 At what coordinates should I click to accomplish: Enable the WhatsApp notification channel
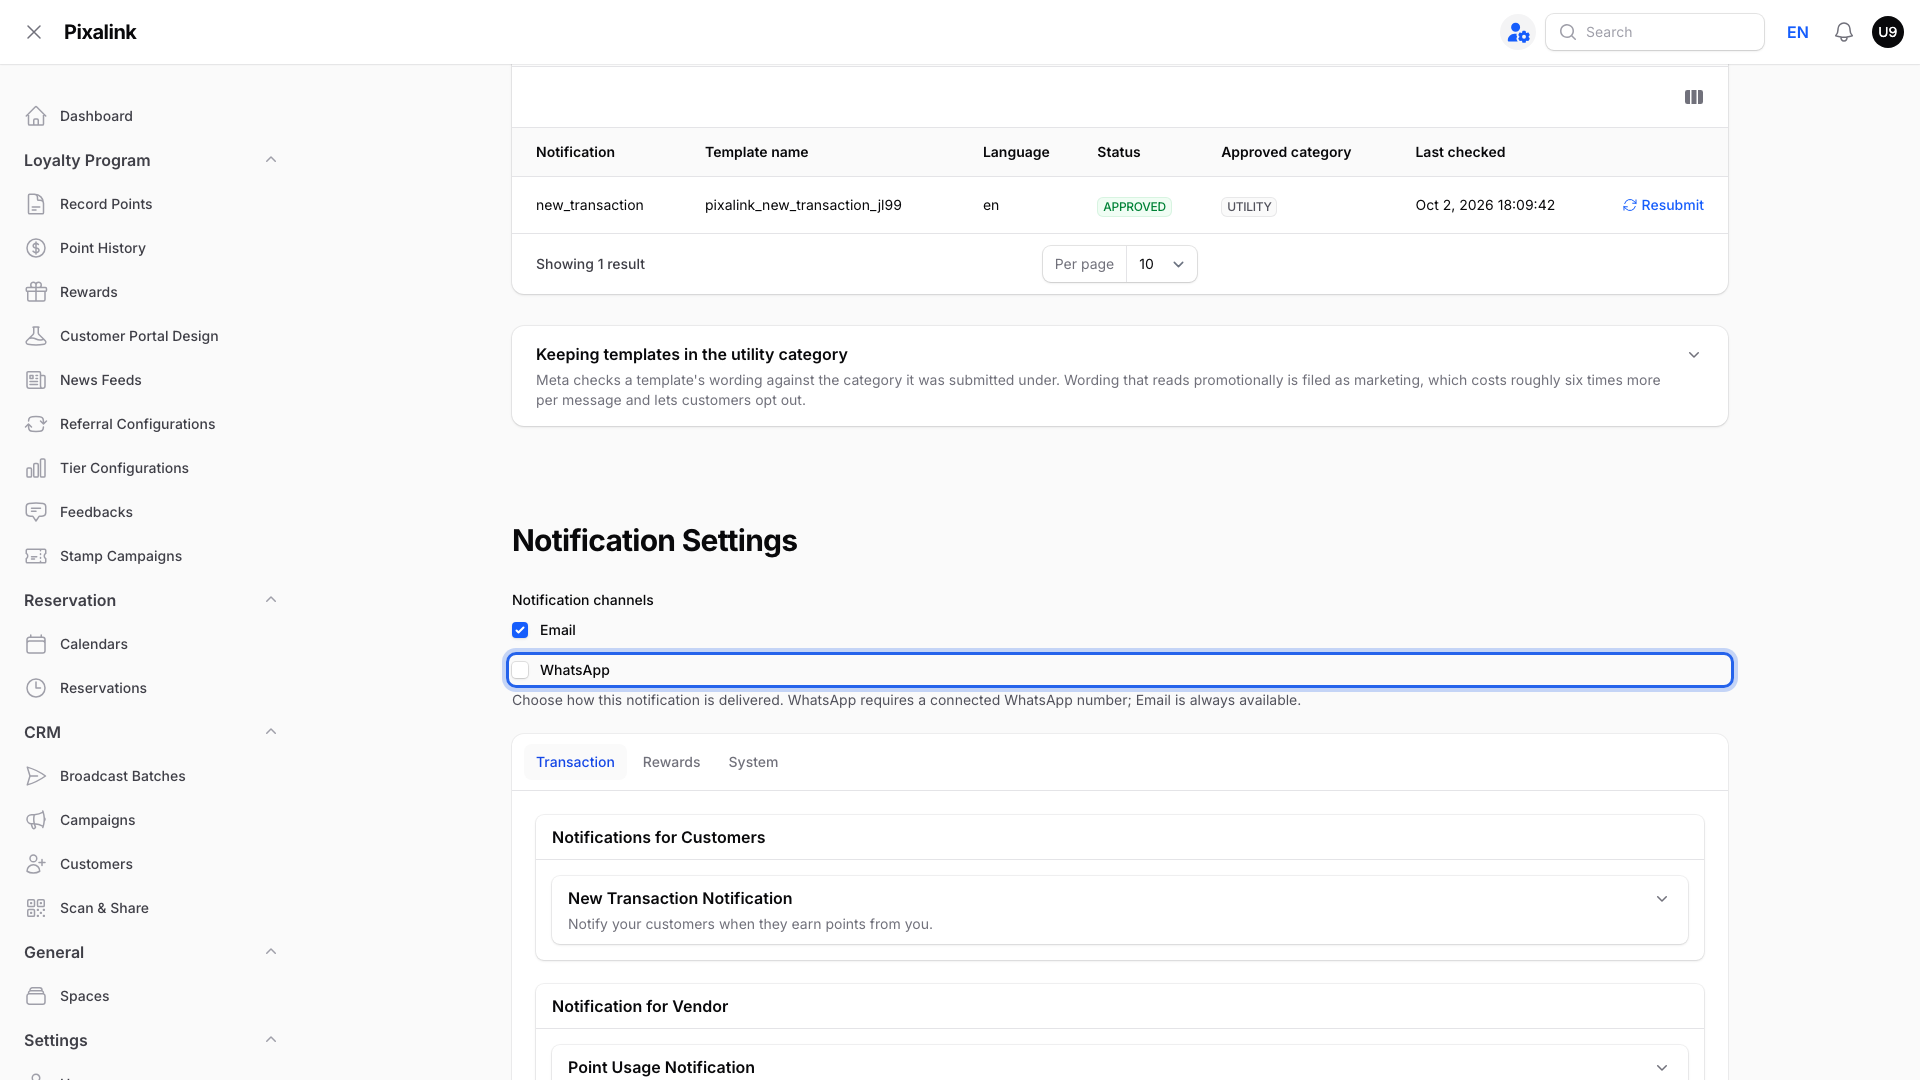[520, 670]
